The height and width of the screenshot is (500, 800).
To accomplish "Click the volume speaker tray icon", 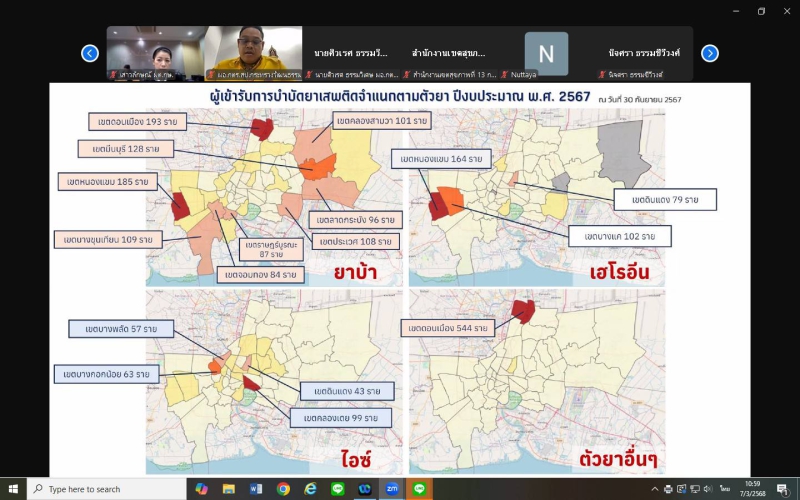I will 707,489.
